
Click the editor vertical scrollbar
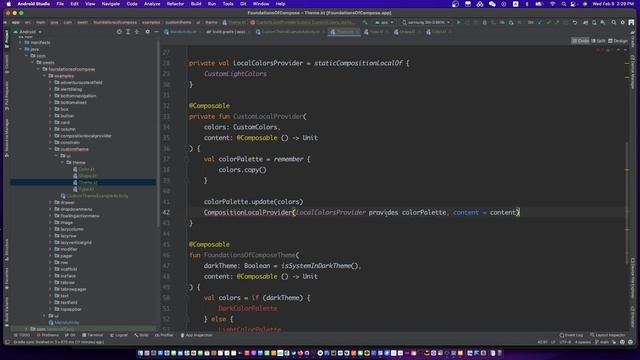pyautogui.click(x=627, y=203)
